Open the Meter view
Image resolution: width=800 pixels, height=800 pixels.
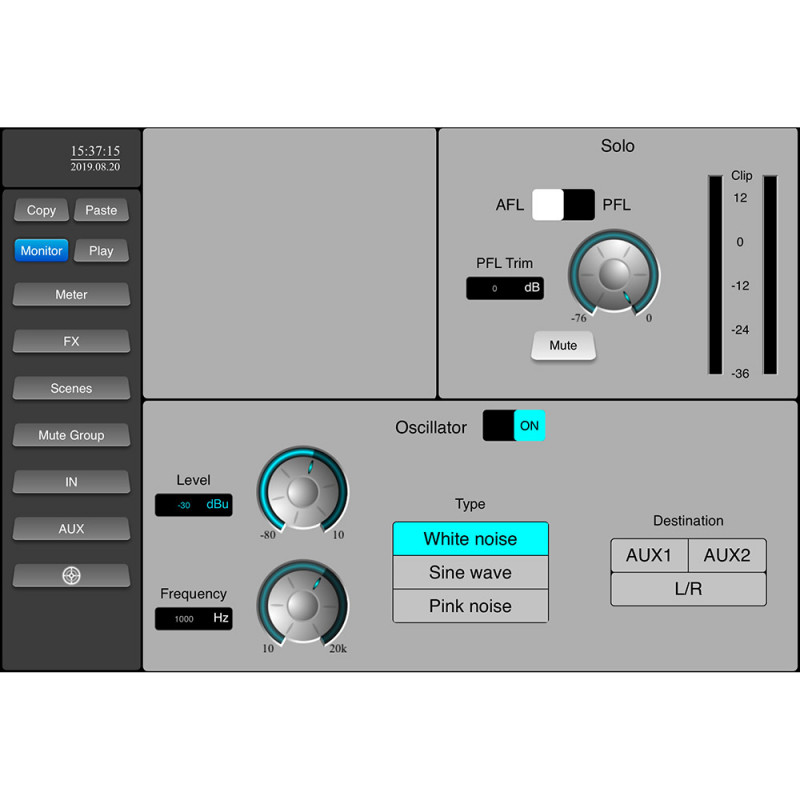pyautogui.click(x=71, y=295)
